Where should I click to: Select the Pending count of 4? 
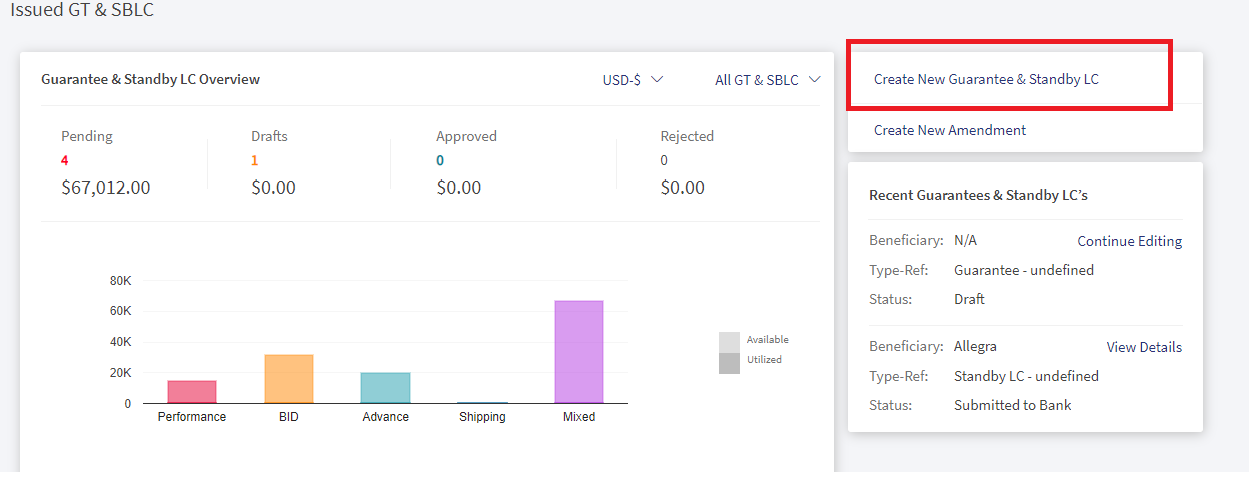tap(65, 160)
